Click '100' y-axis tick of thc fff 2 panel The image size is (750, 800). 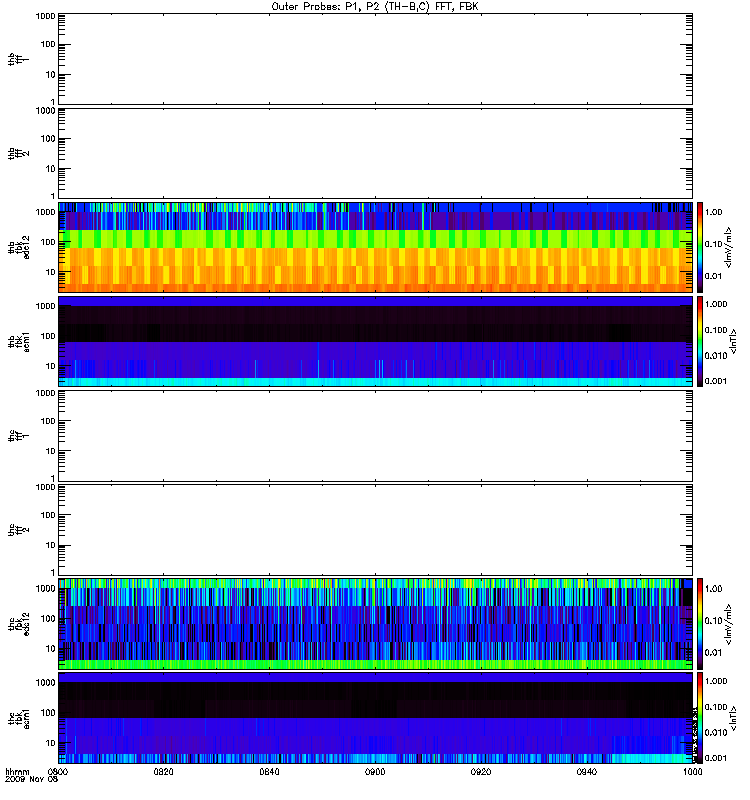(x=48, y=515)
